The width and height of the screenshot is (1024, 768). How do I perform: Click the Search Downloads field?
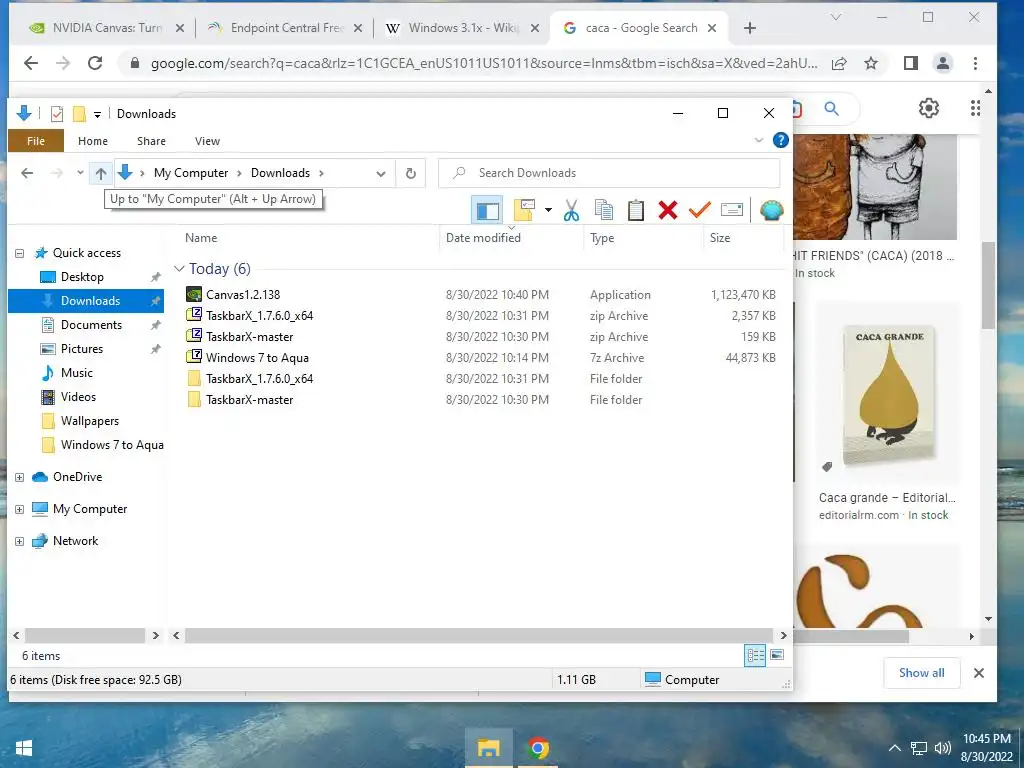click(x=609, y=173)
